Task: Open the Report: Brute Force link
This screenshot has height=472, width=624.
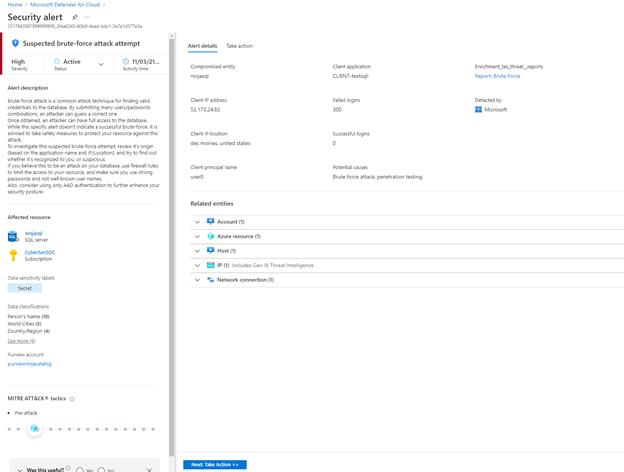Action: pyautogui.click(x=497, y=76)
